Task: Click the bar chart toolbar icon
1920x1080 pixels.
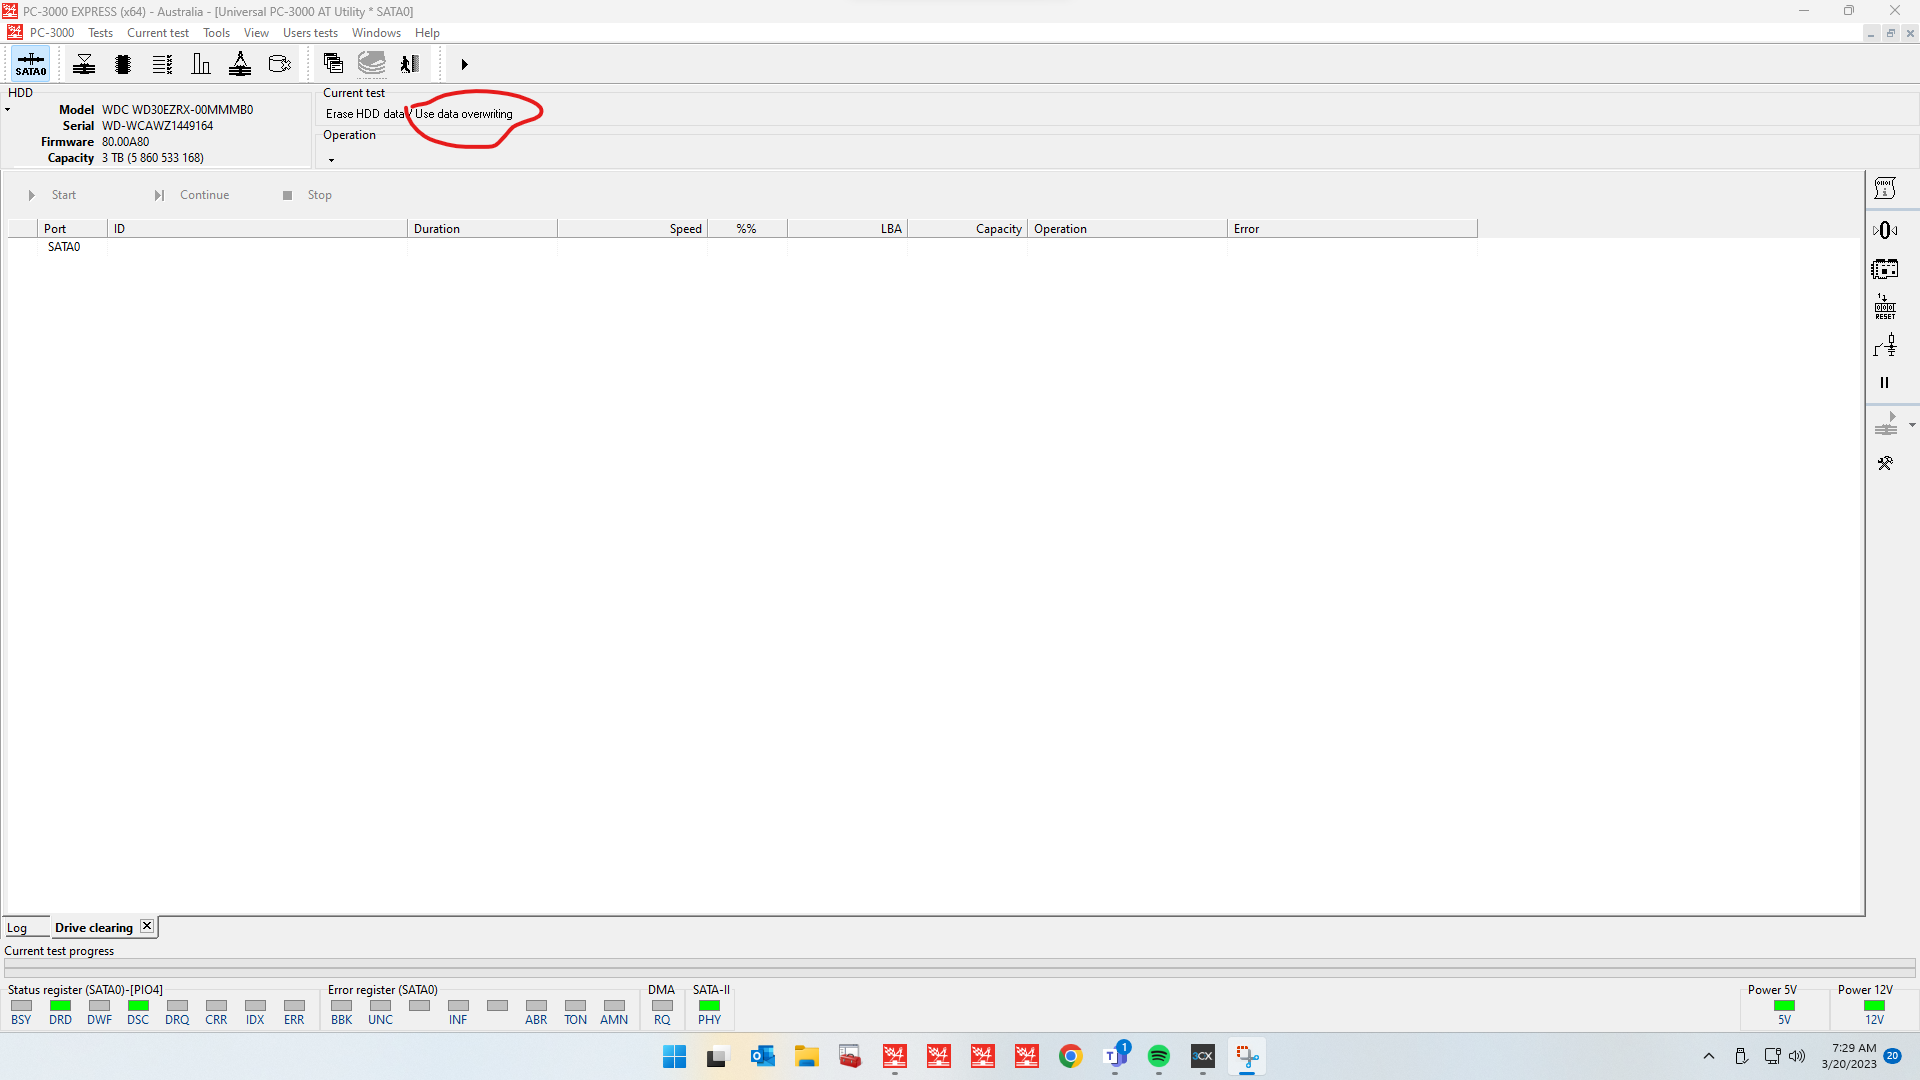Action: (x=201, y=64)
